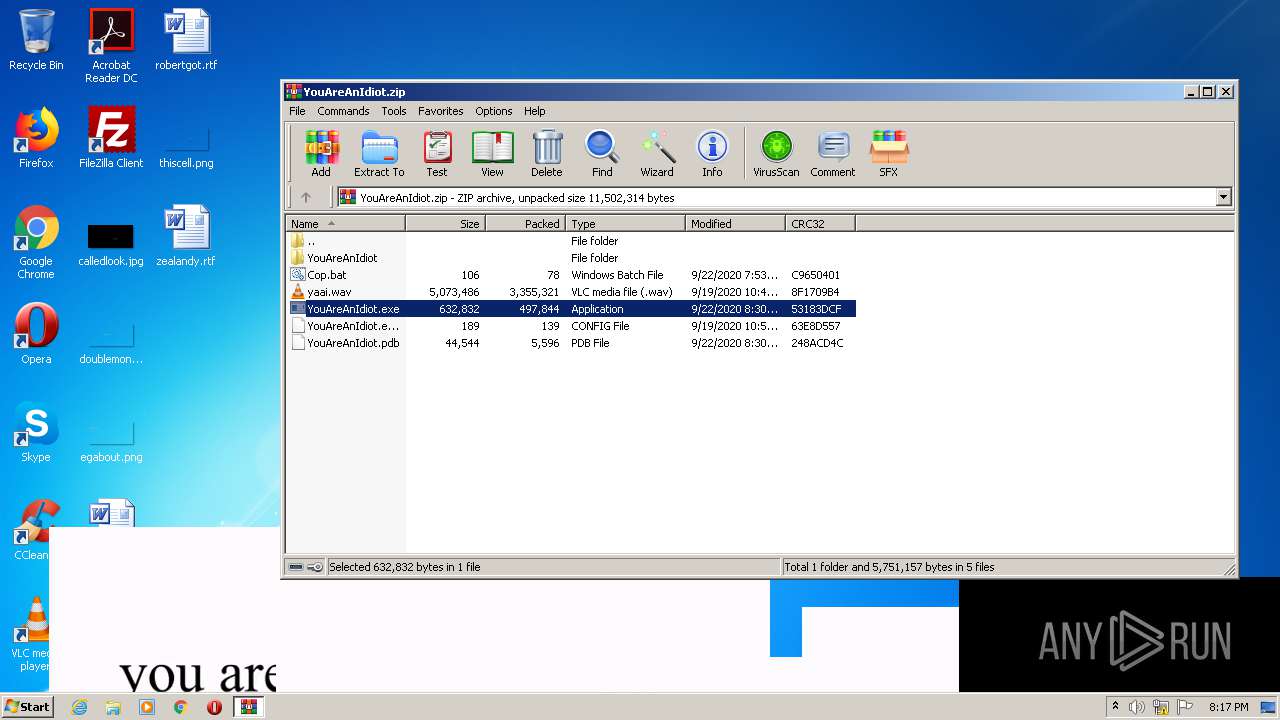Show hidden tray icons arrow

coord(1116,707)
